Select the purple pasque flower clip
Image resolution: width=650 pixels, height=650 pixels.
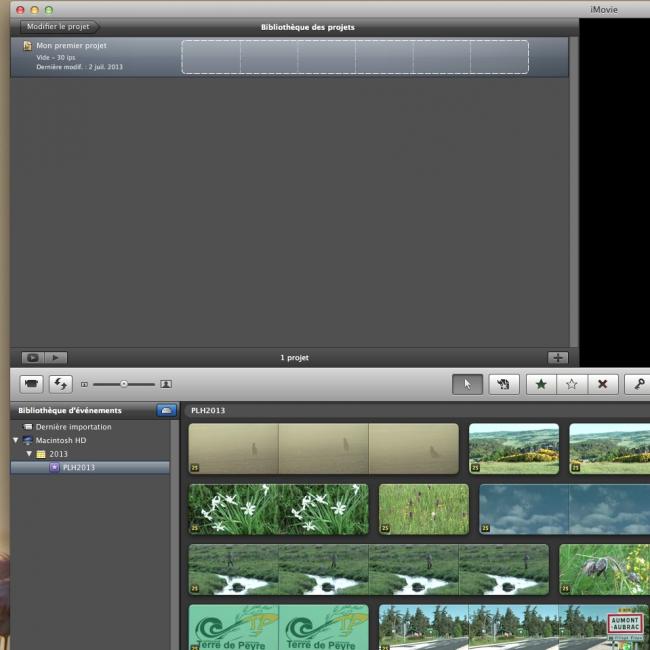604,570
